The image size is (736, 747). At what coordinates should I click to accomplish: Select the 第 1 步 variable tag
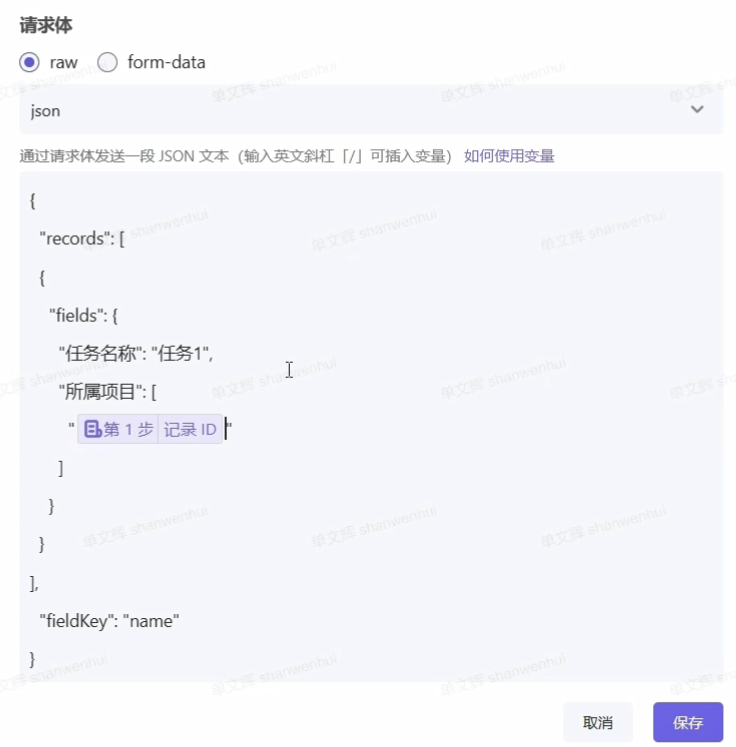tap(119, 429)
